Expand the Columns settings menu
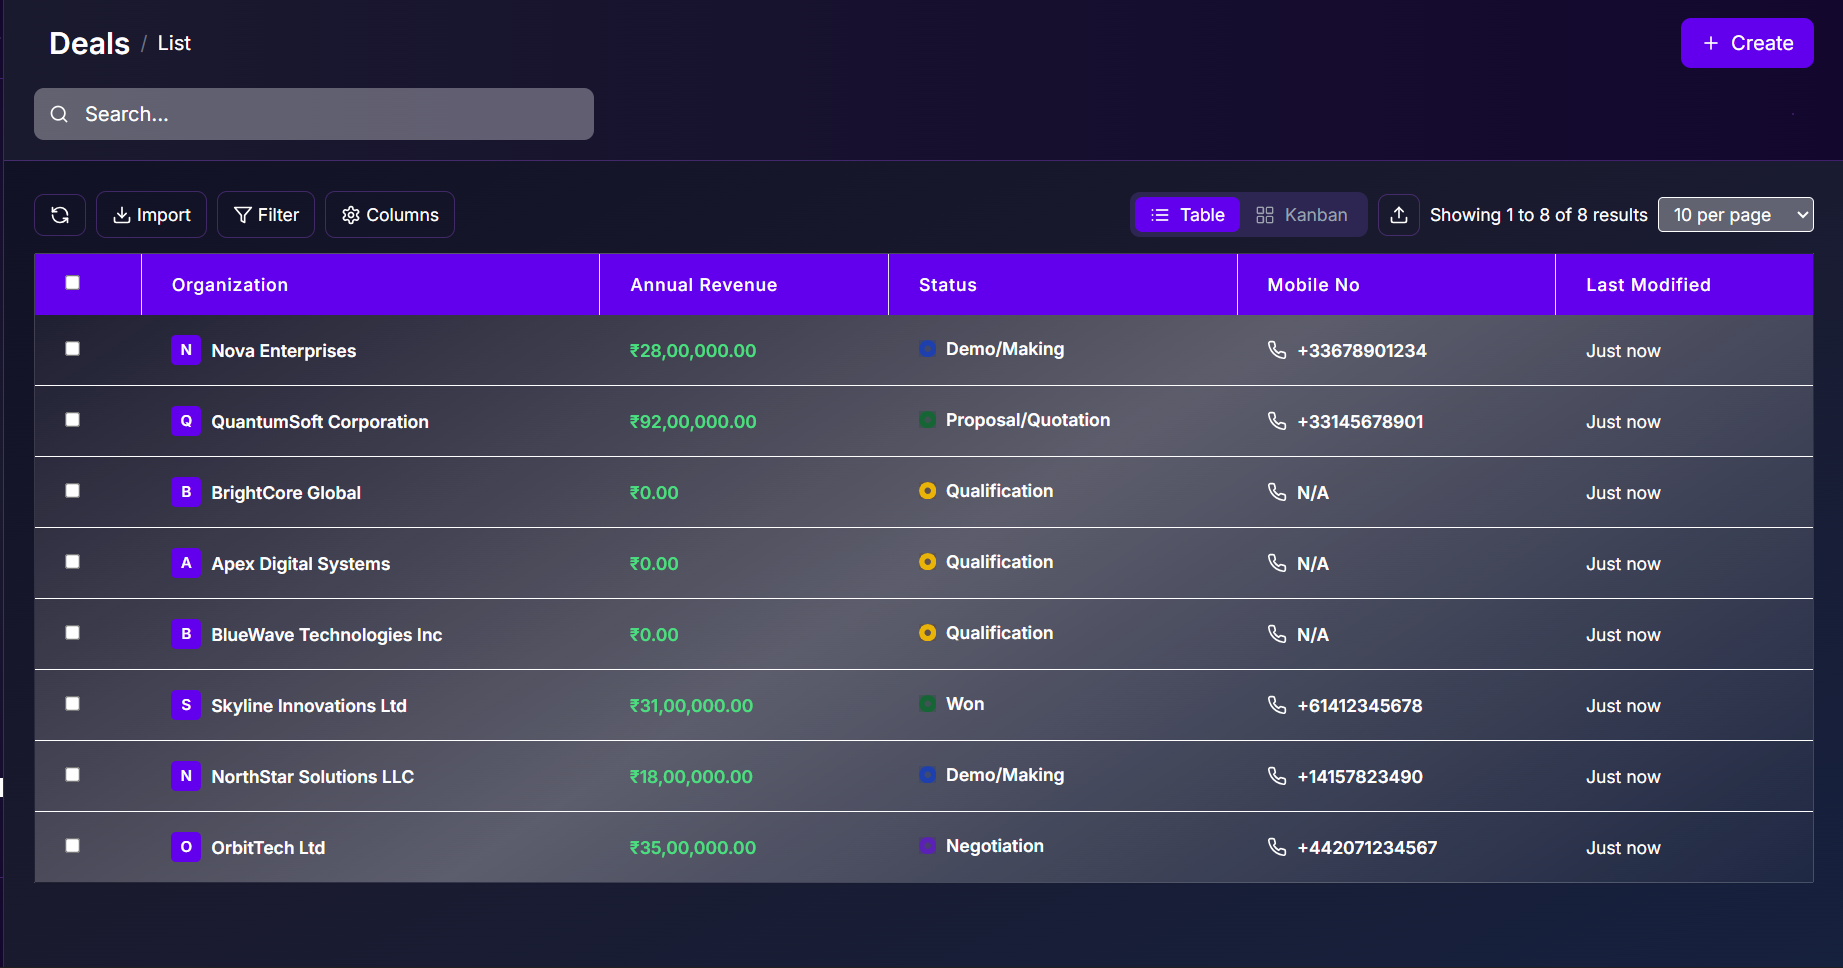Screen dimensions: 1843x968 click(390, 215)
